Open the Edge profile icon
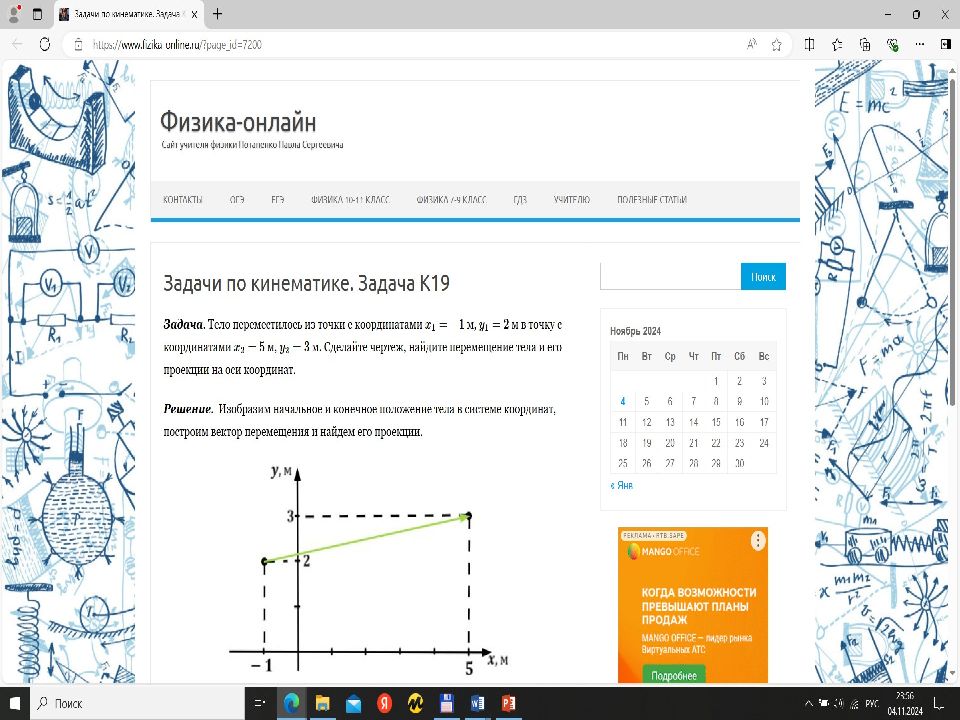Image resolution: width=960 pixels, height=720 pixels. (15, 15)
